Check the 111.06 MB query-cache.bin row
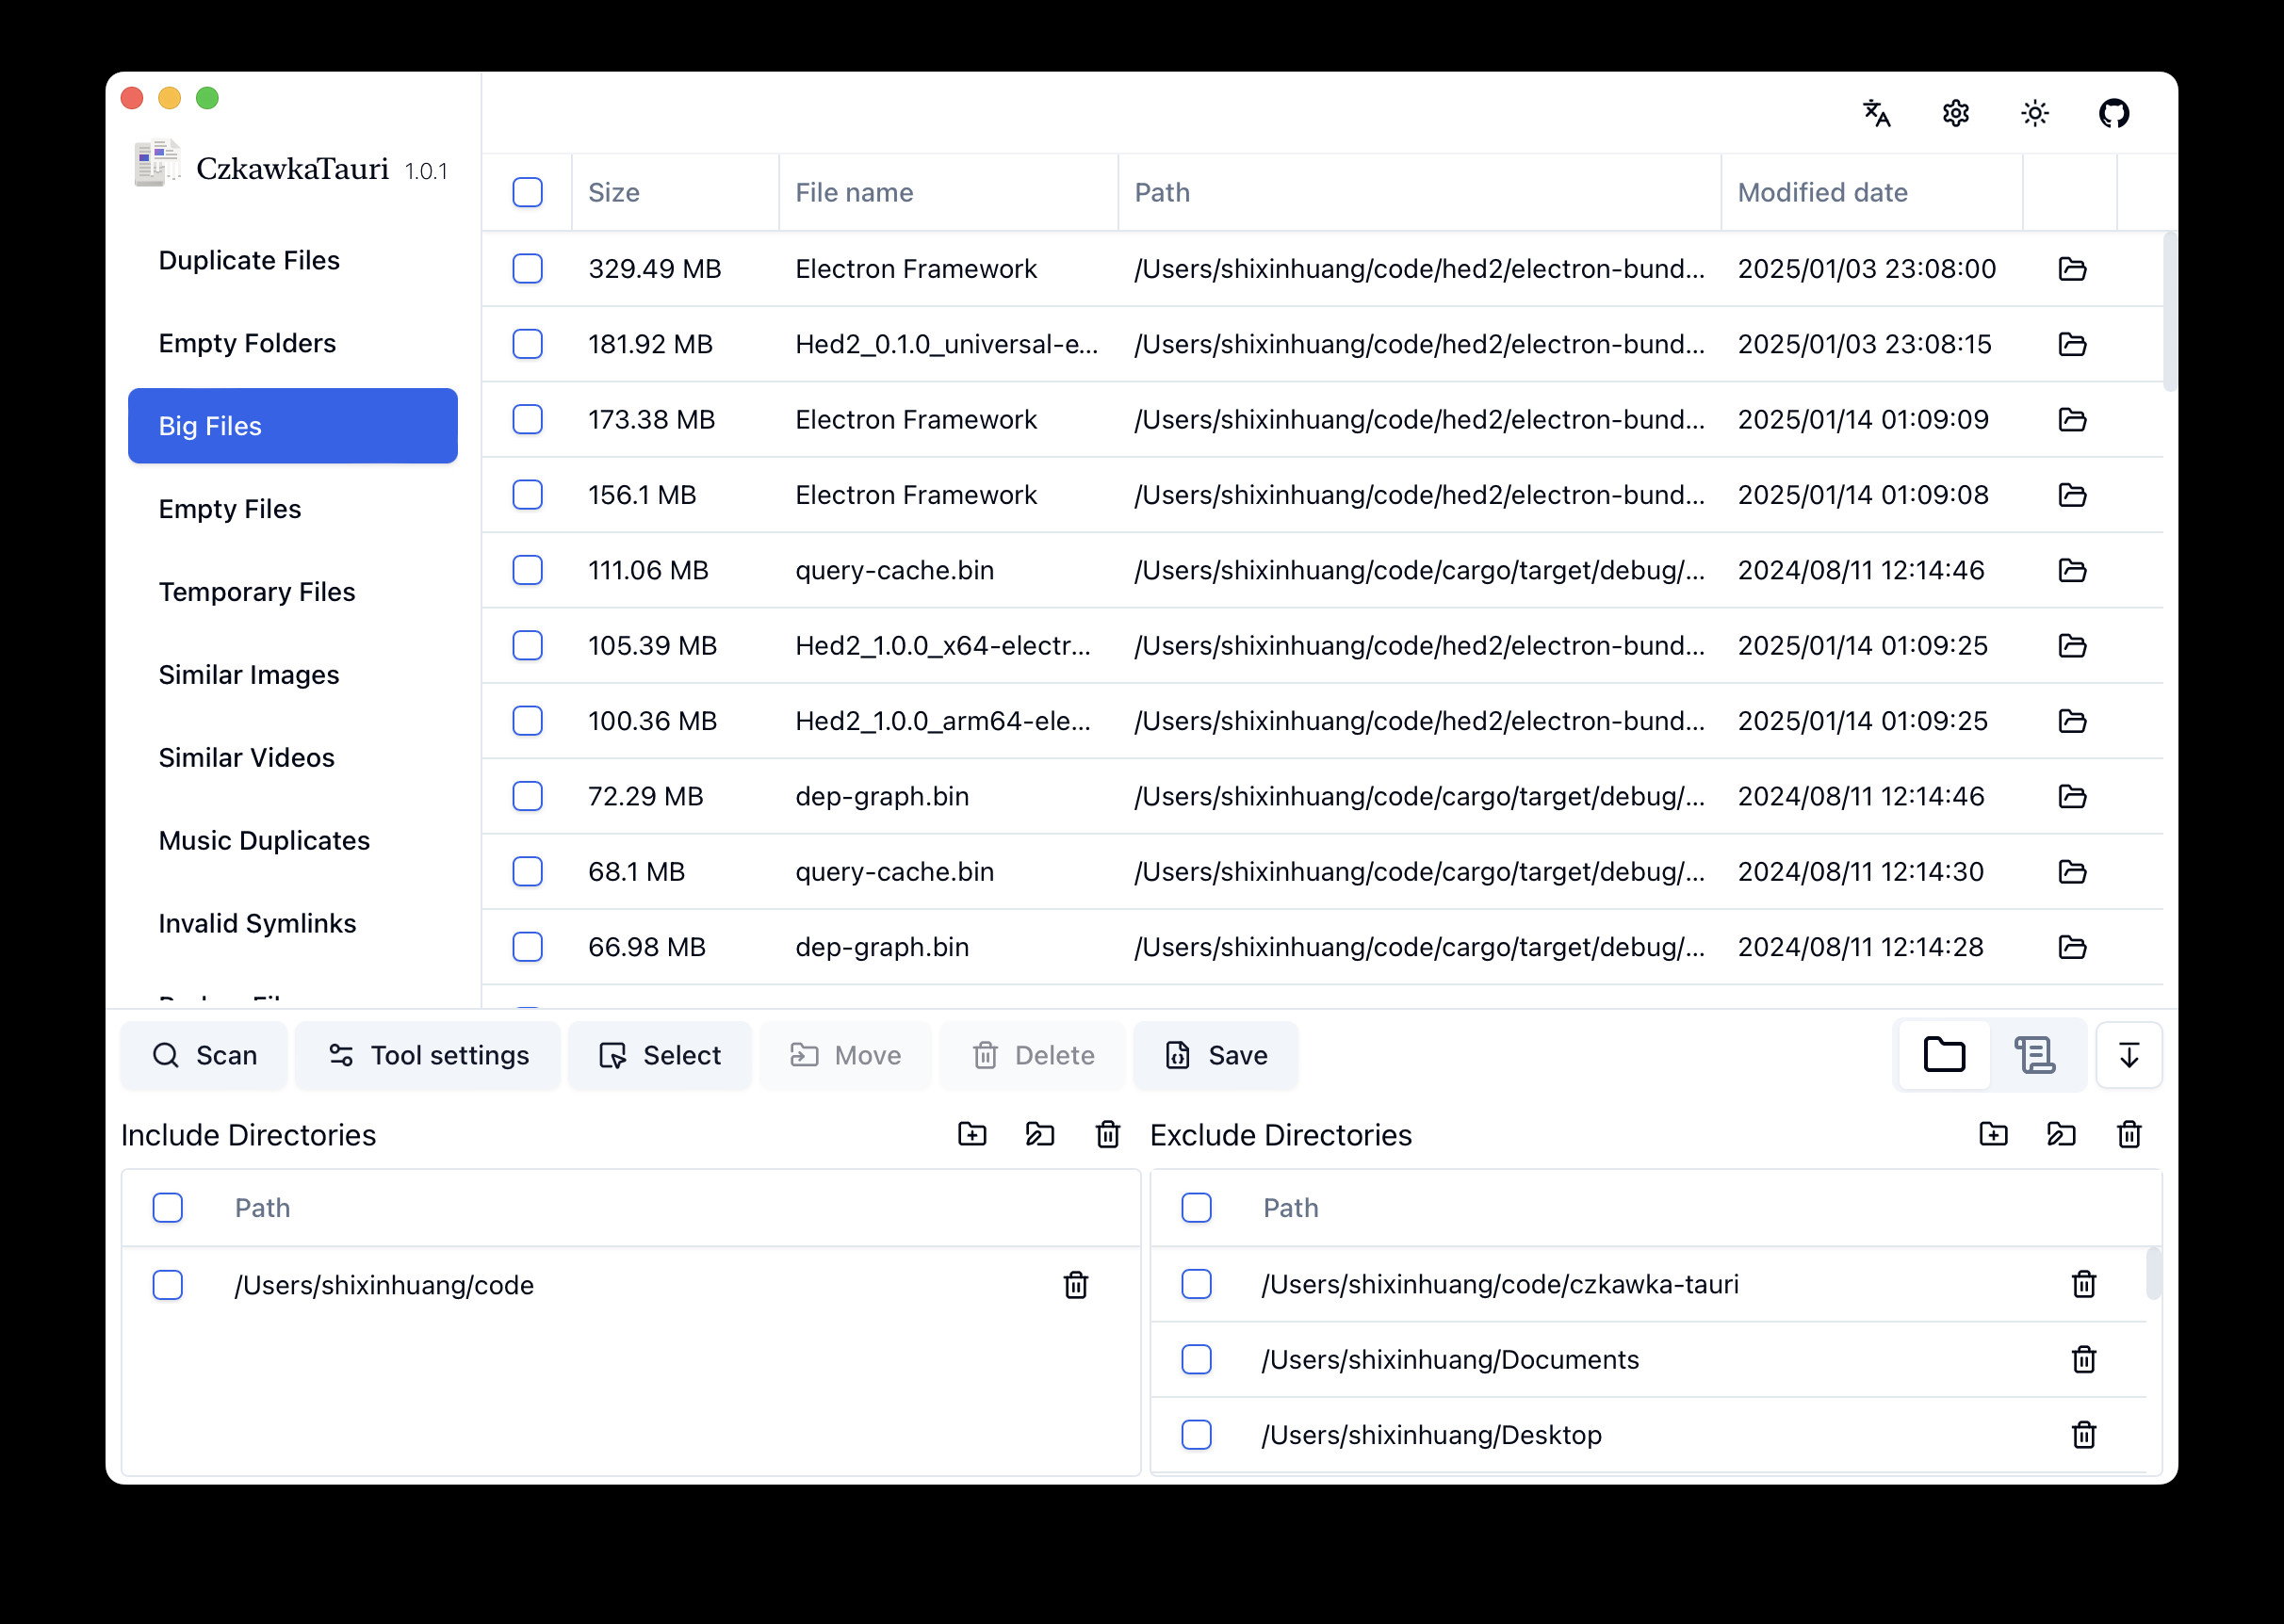 (x=527, y=570)
